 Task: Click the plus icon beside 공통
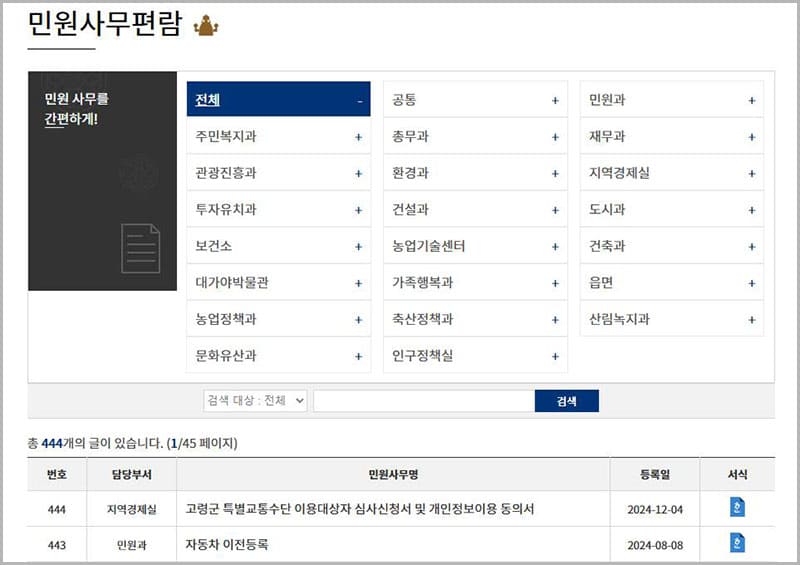(555, 100)
